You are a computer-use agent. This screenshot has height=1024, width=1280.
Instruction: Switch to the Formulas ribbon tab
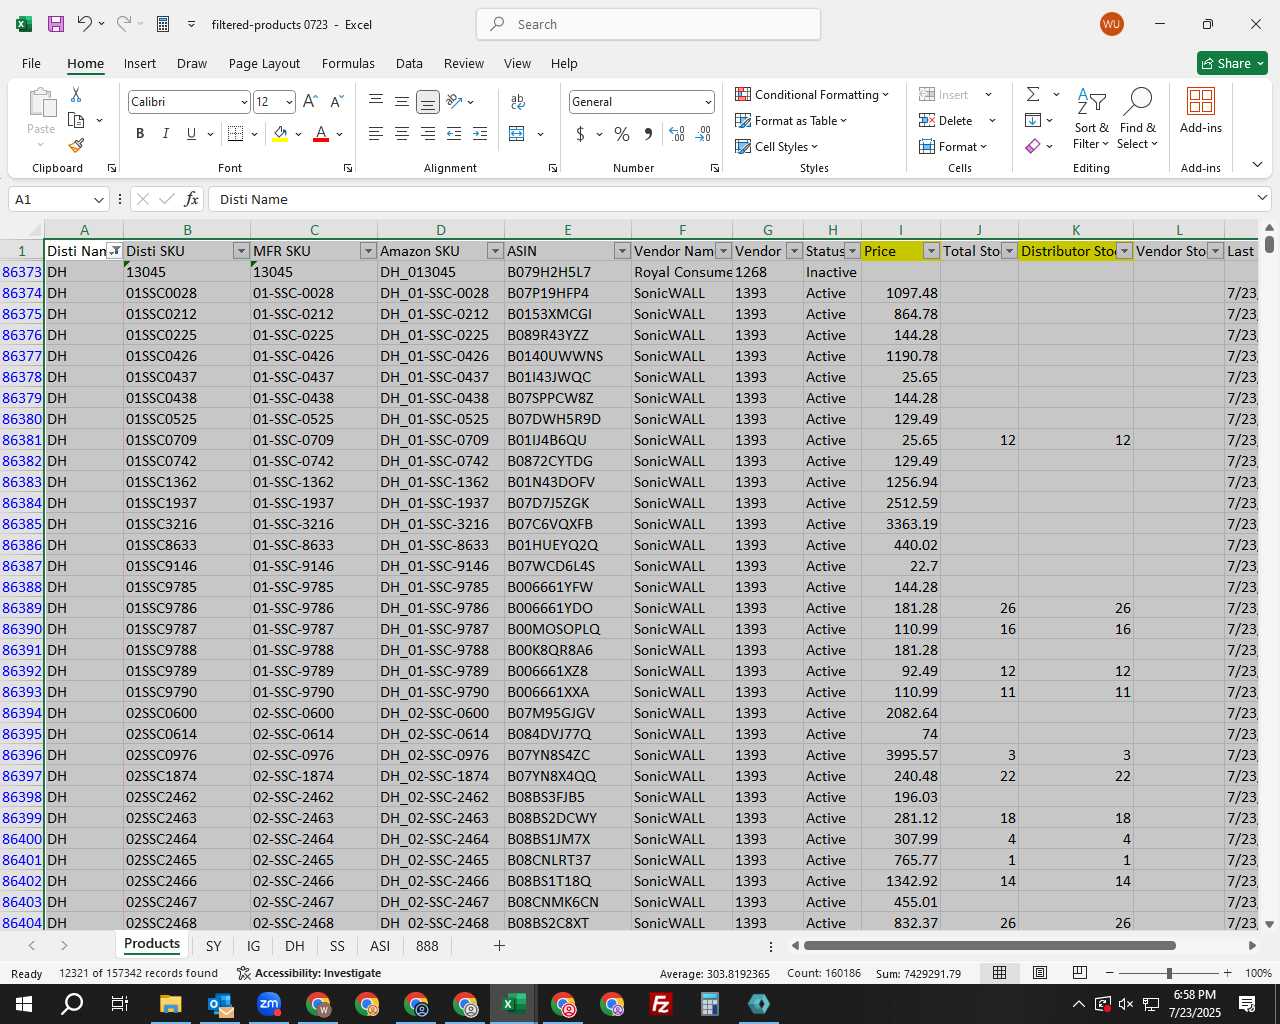click(x=348, y=63)
